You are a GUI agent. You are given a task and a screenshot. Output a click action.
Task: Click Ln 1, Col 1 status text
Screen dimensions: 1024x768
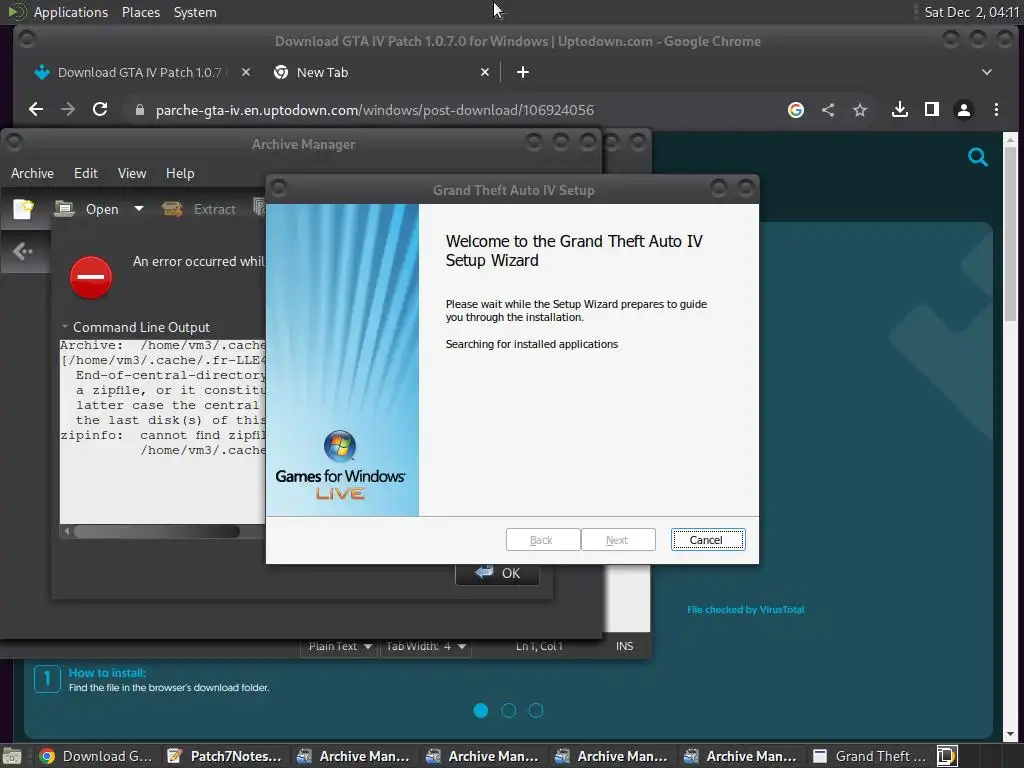[x=539, y=646]
